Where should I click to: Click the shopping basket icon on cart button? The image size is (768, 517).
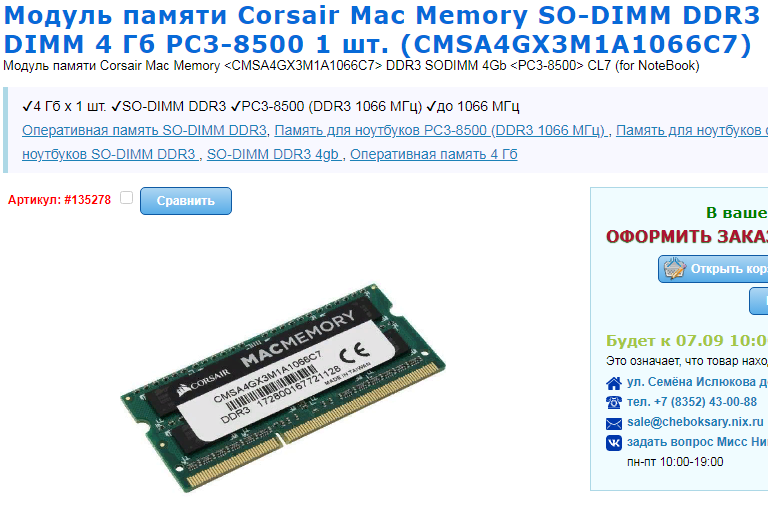tap(674, 268)
